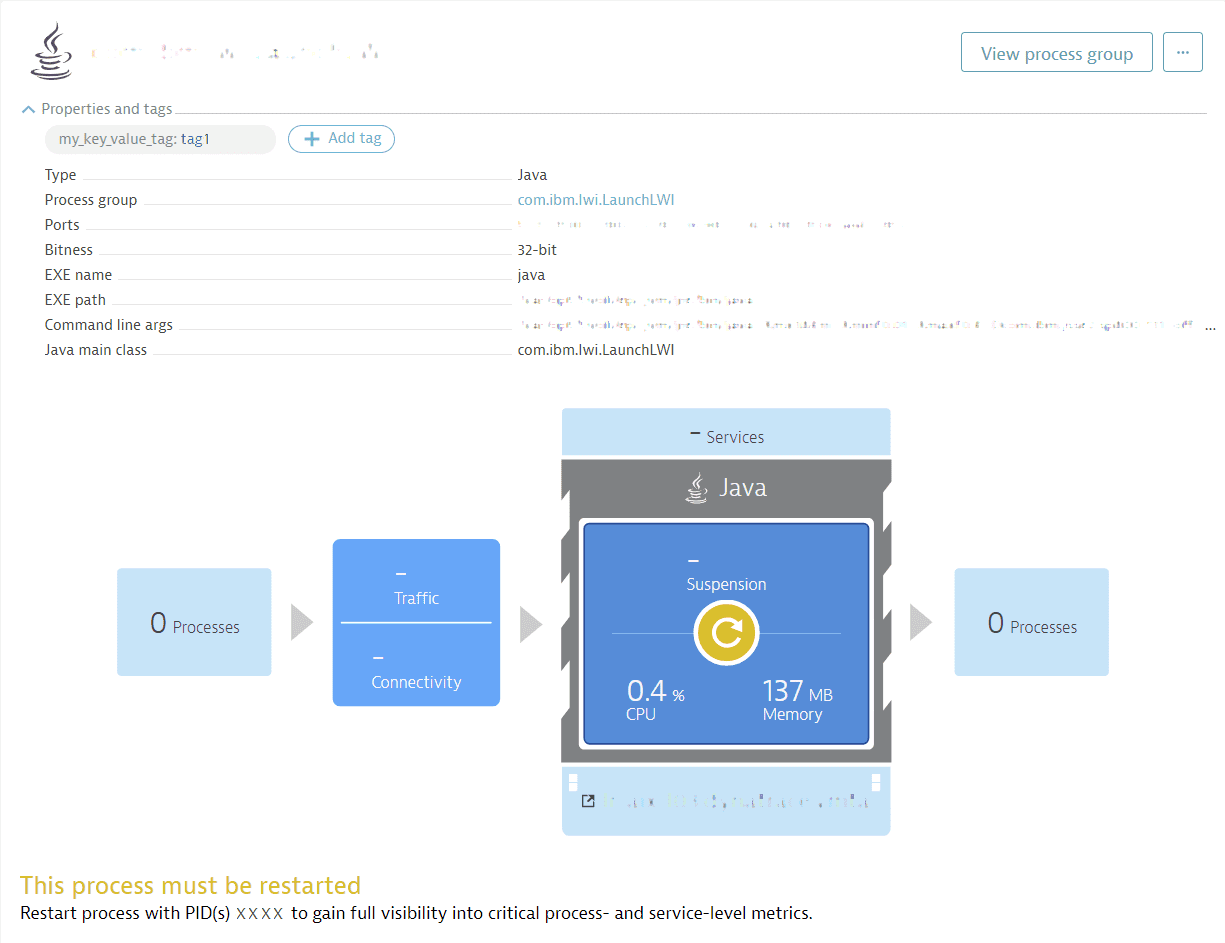Screen dimensions: 1225x943
Task: Click the Java main class value
Action: [x=596, y=350]
